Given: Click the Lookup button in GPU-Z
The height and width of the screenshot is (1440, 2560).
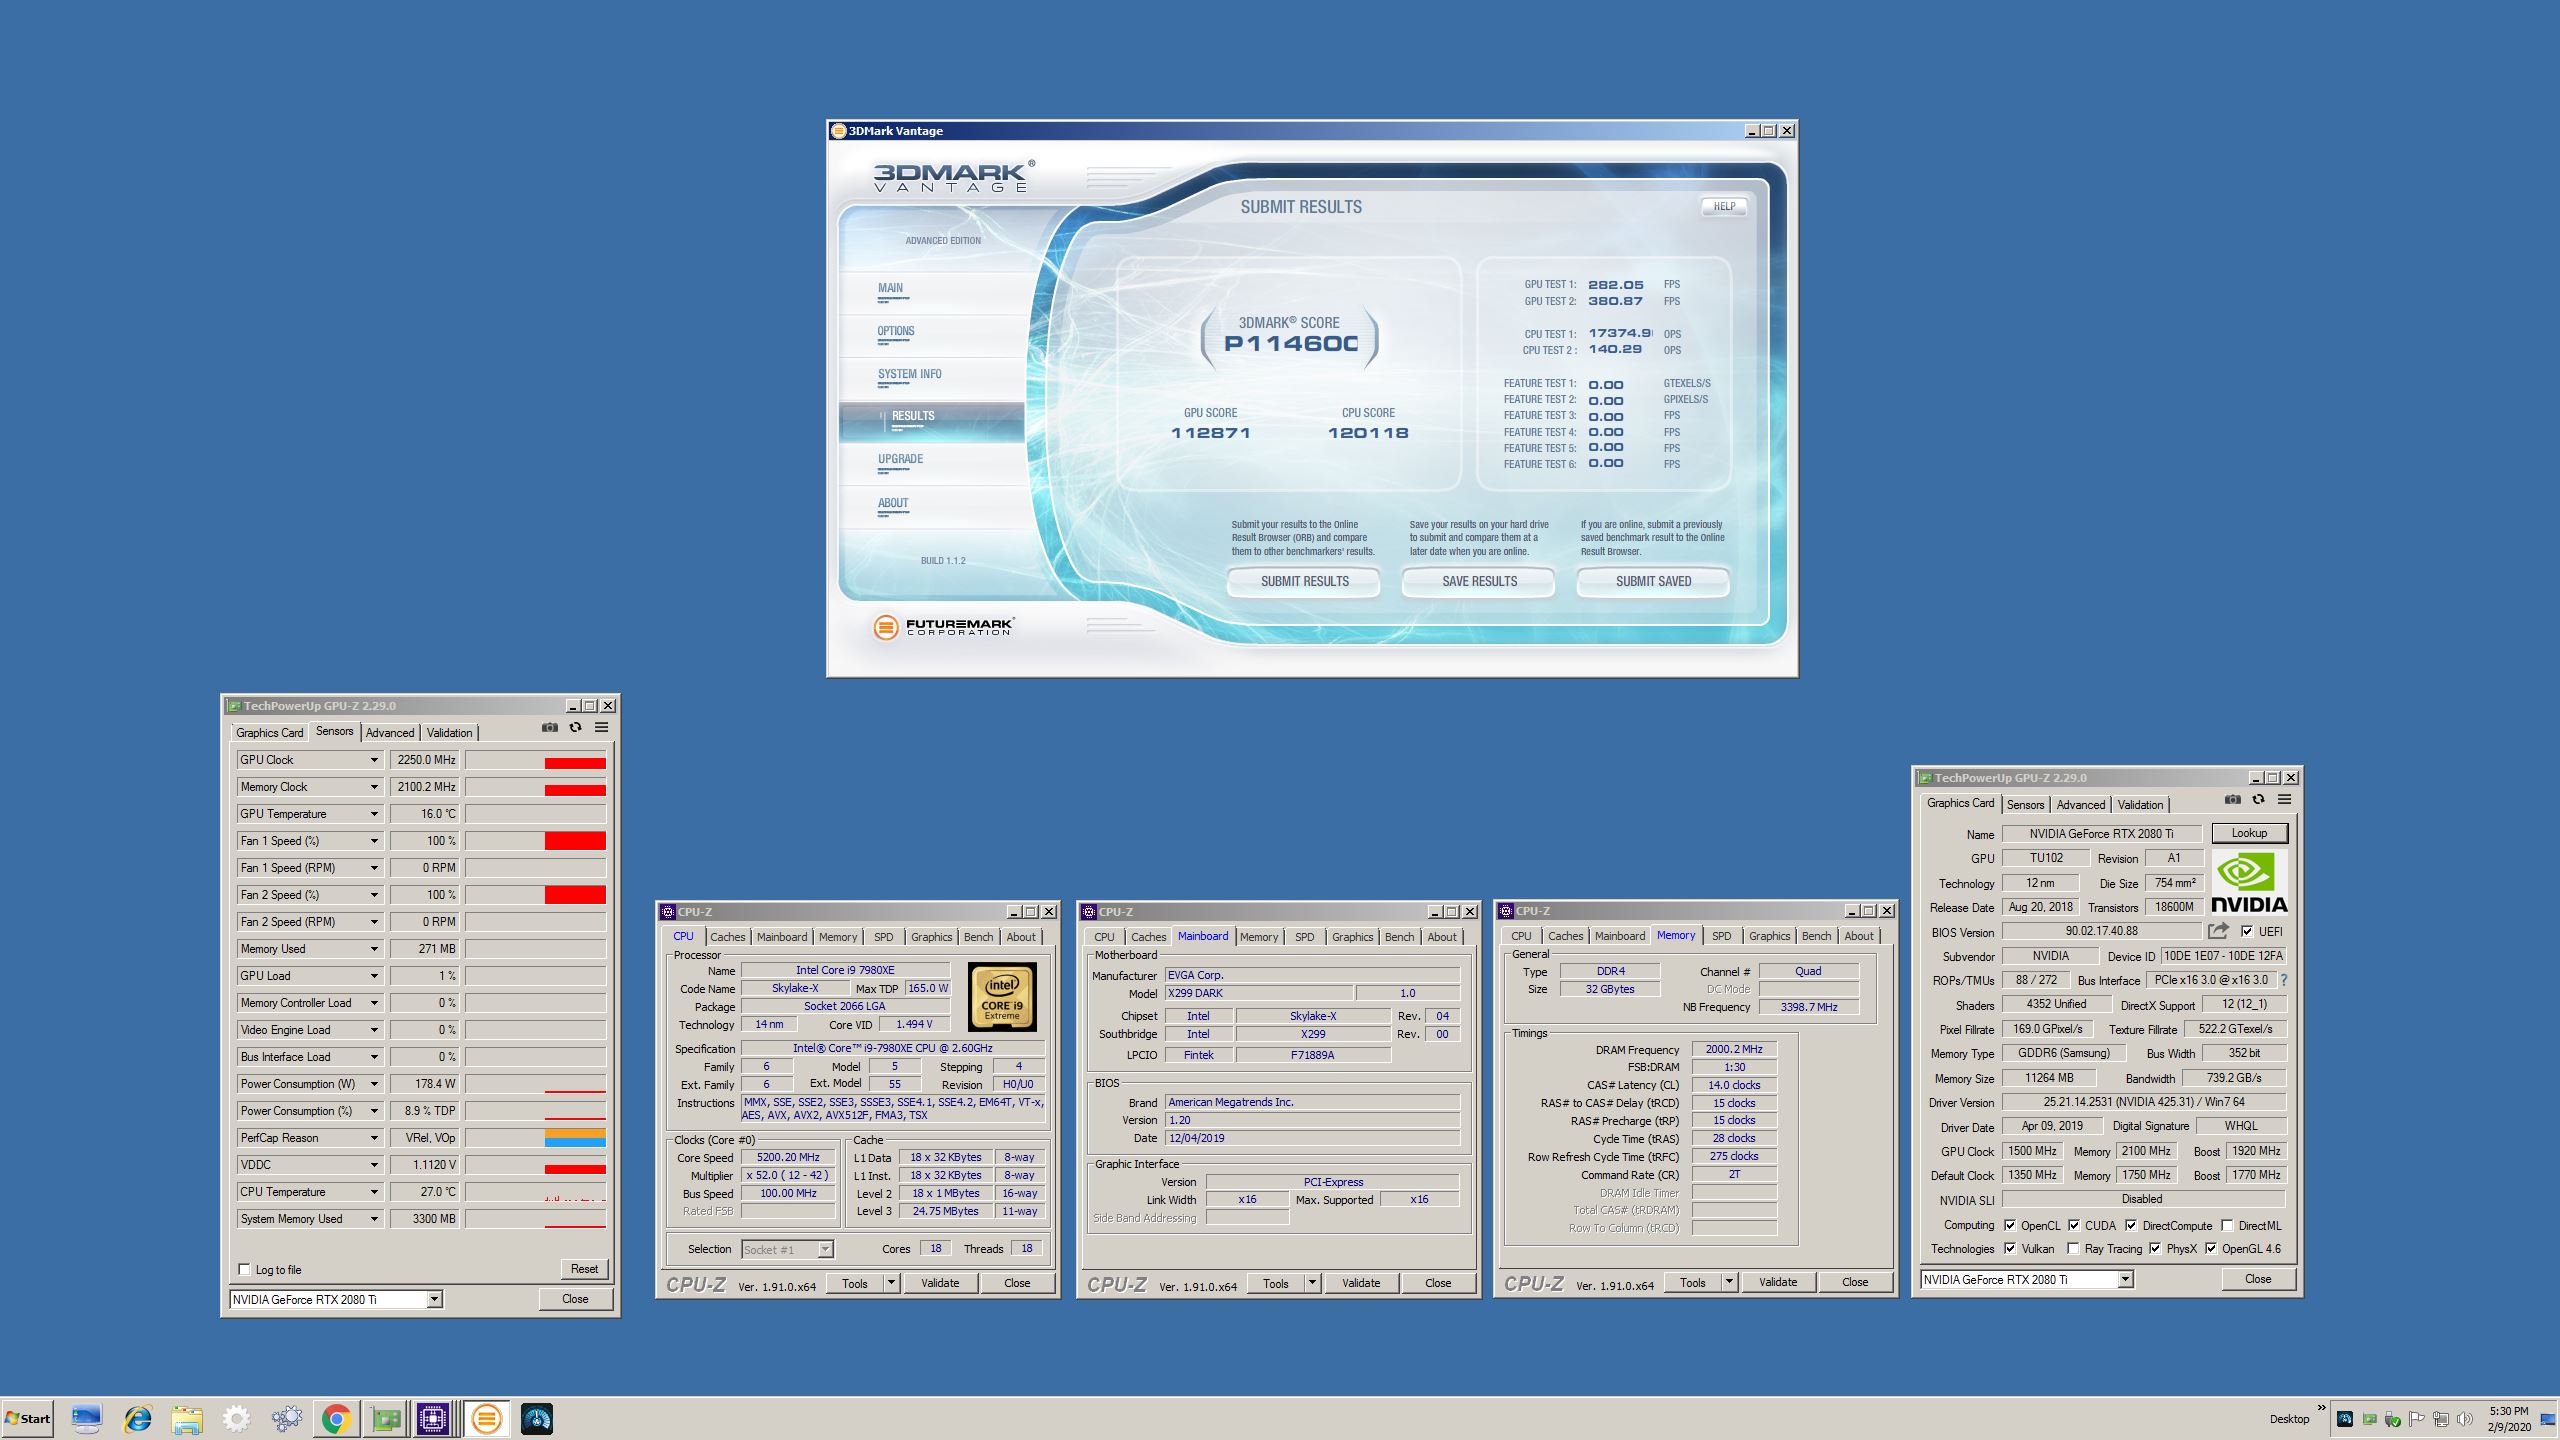Looking at the screenshot, I should pyautogui.click(x=2249, y=833).
